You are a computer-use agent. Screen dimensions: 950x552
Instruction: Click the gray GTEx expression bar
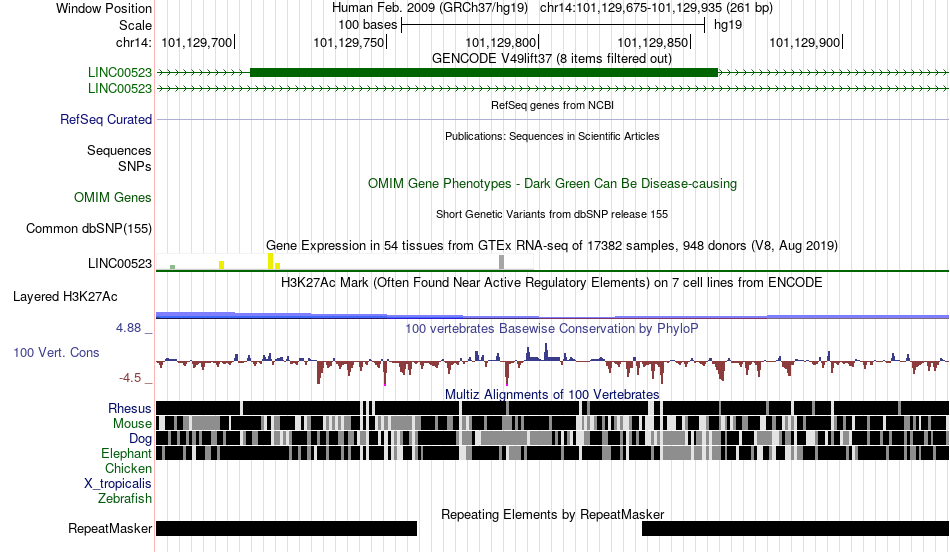(x=501, y=262)
